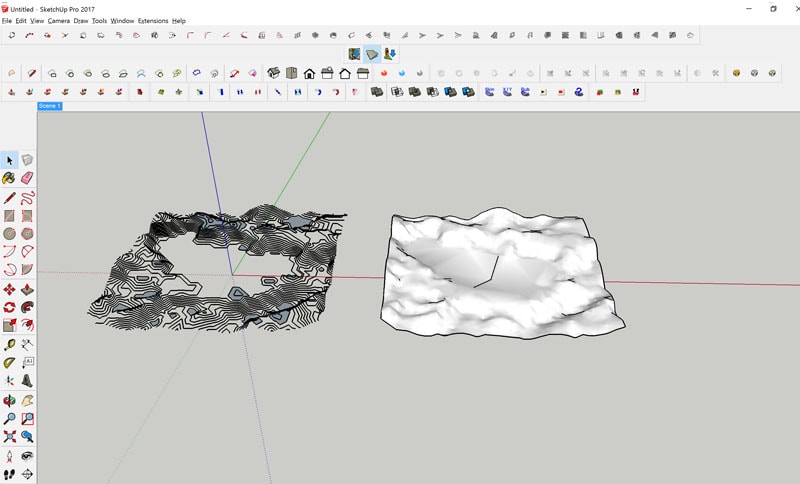Screen dimensions: 800x484
Task: Click the black contour lines model
Action: (218, 269)
